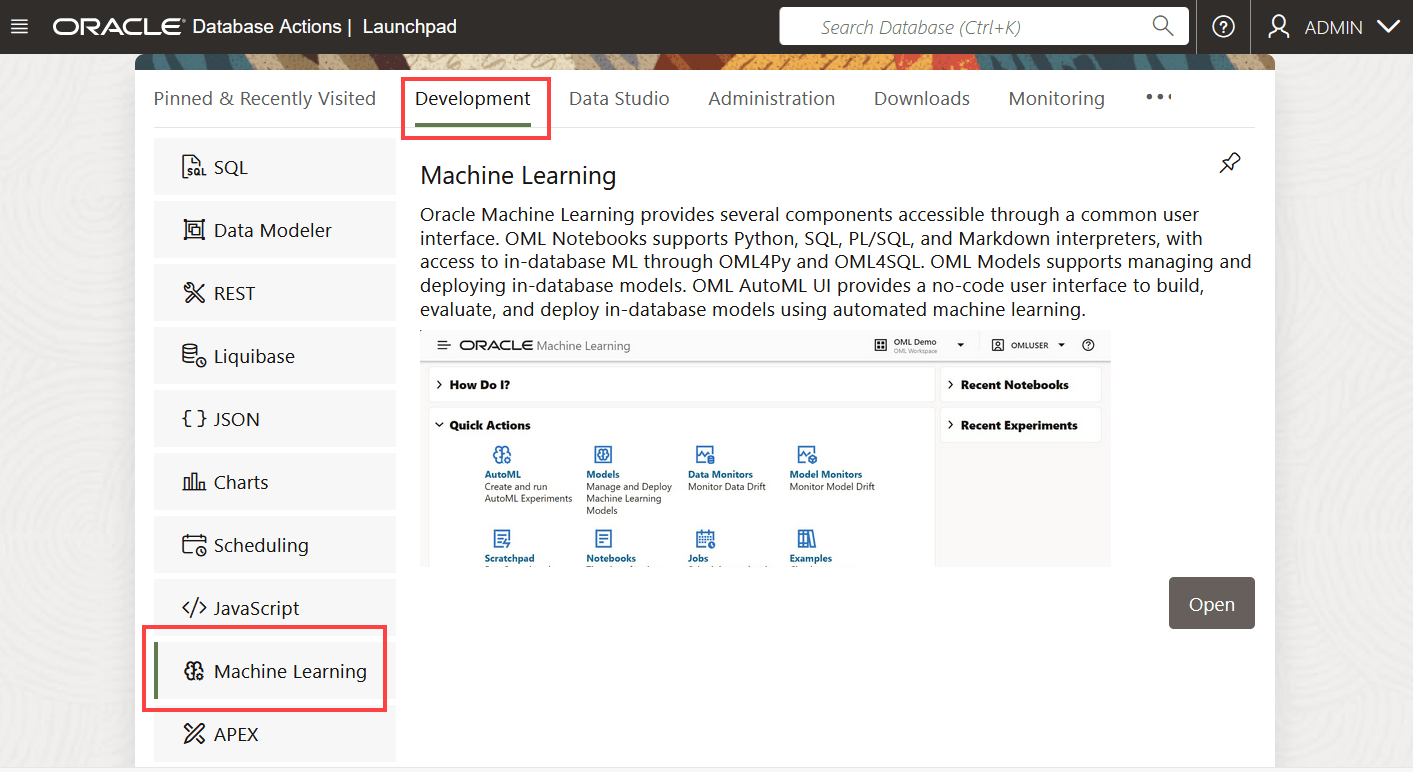Select Machine Learning in the sidebar
The image size is (1413, 772).
(275, 671)
